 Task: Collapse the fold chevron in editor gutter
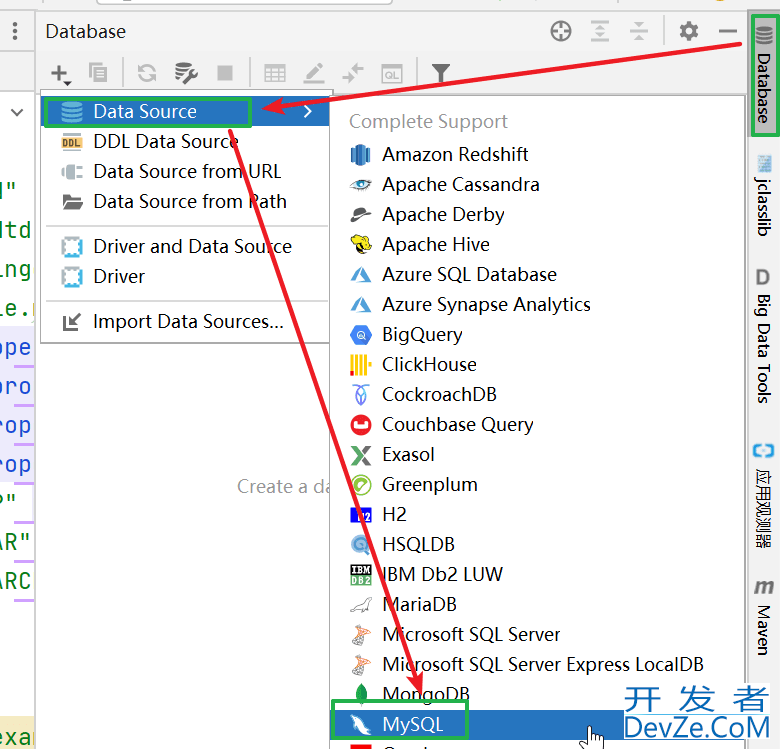pyautogui.click(x=17, y=112)
